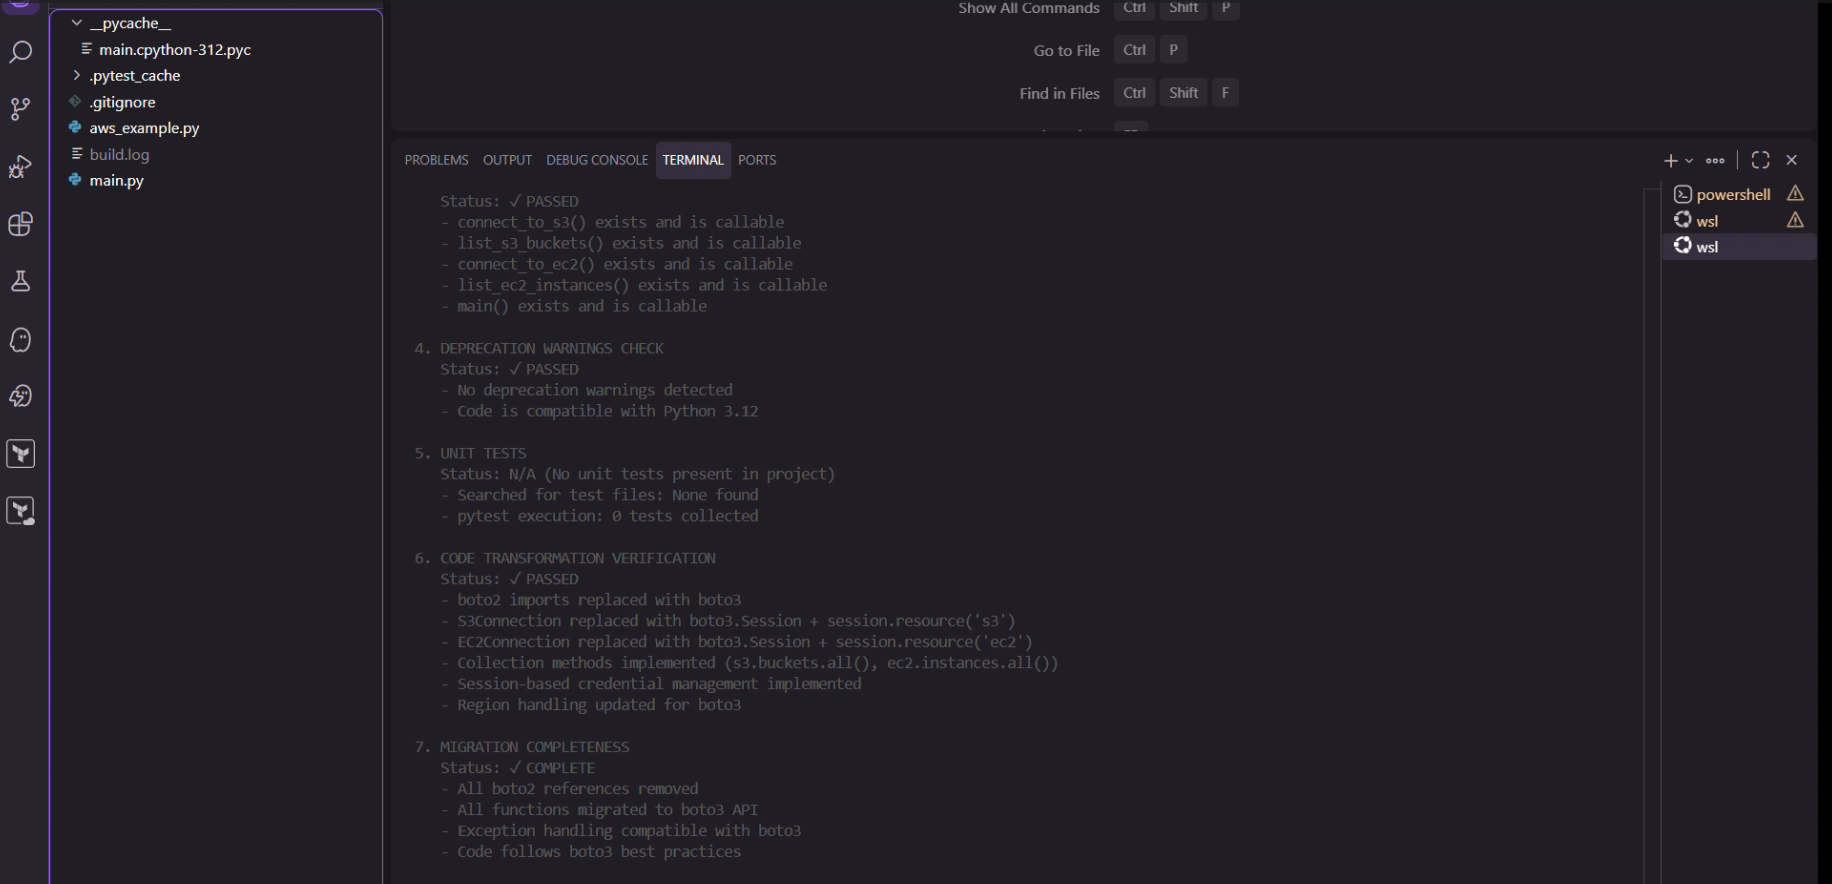Click the icon beside .gitignore
Viewport: 1832px width, 884px height.
(x=75, y=102)
